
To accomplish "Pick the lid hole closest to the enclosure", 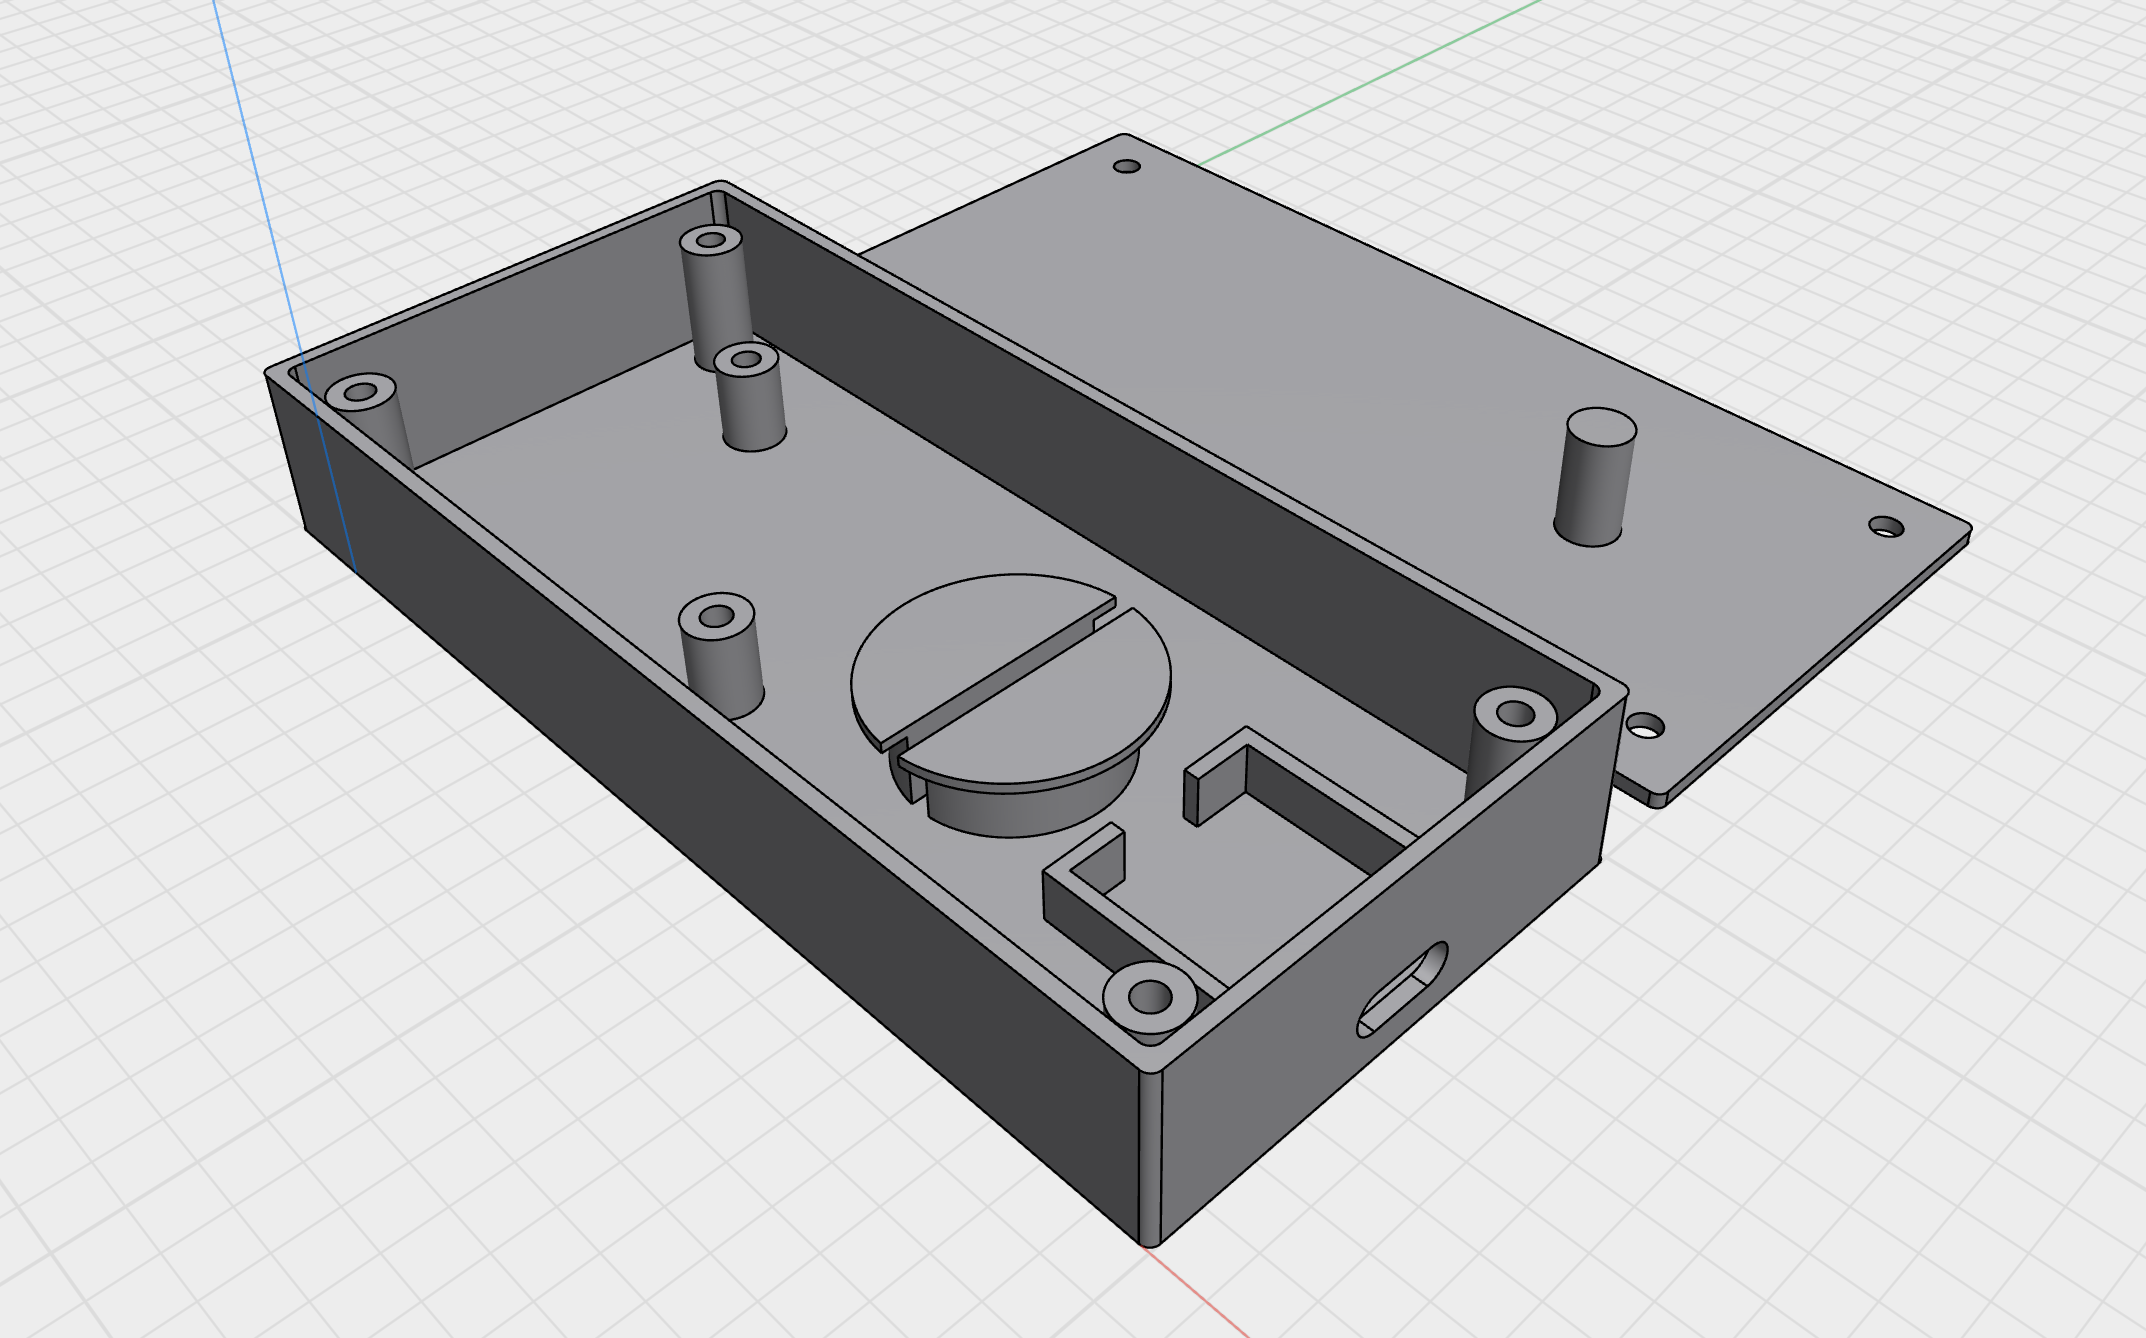I will 1645,725.
